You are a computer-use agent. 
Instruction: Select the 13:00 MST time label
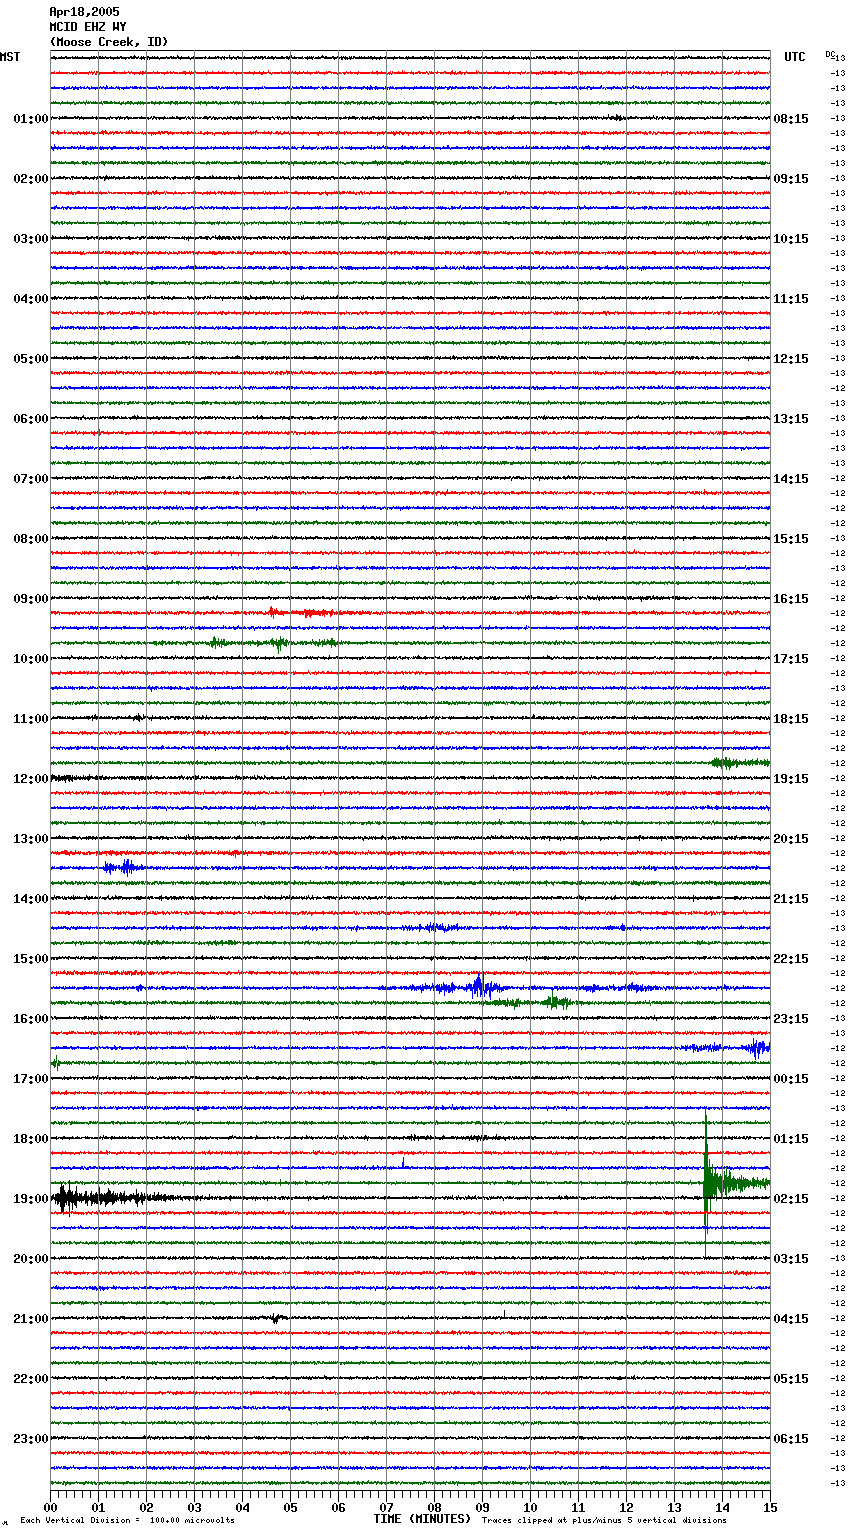31,839
